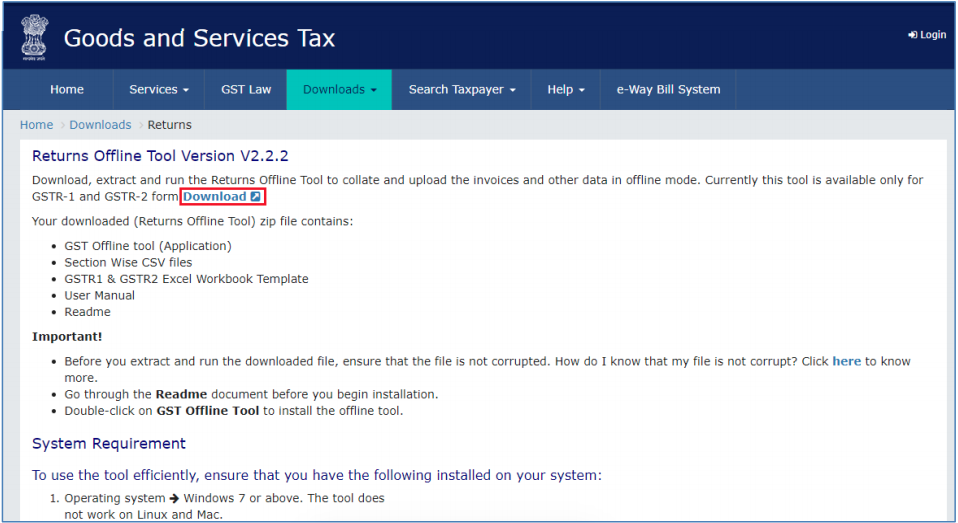Select the 'Important!' label
The height and width of the screenshot is (523, 958).
pyautogui.click(x=67, y=337)
